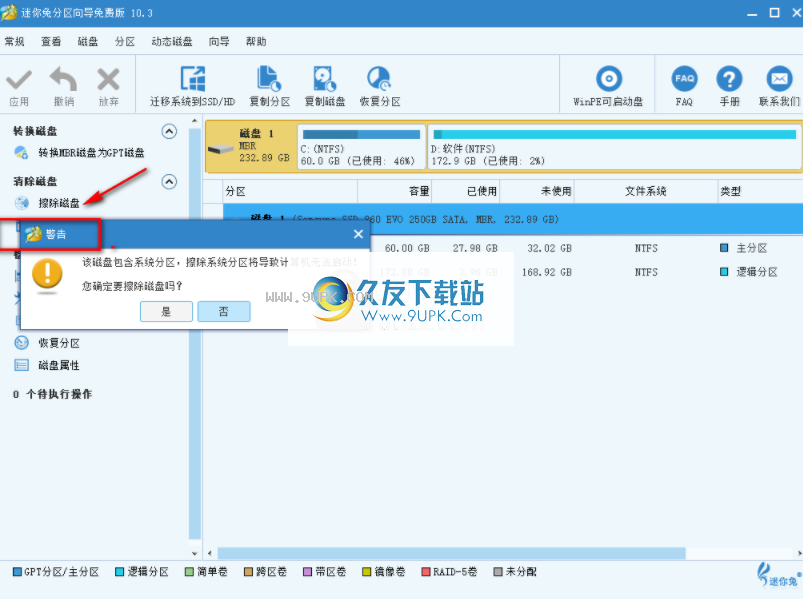Click the 简单卷 legend swatch
Viewport: 803px width, 599px height.
coord(189,572)
